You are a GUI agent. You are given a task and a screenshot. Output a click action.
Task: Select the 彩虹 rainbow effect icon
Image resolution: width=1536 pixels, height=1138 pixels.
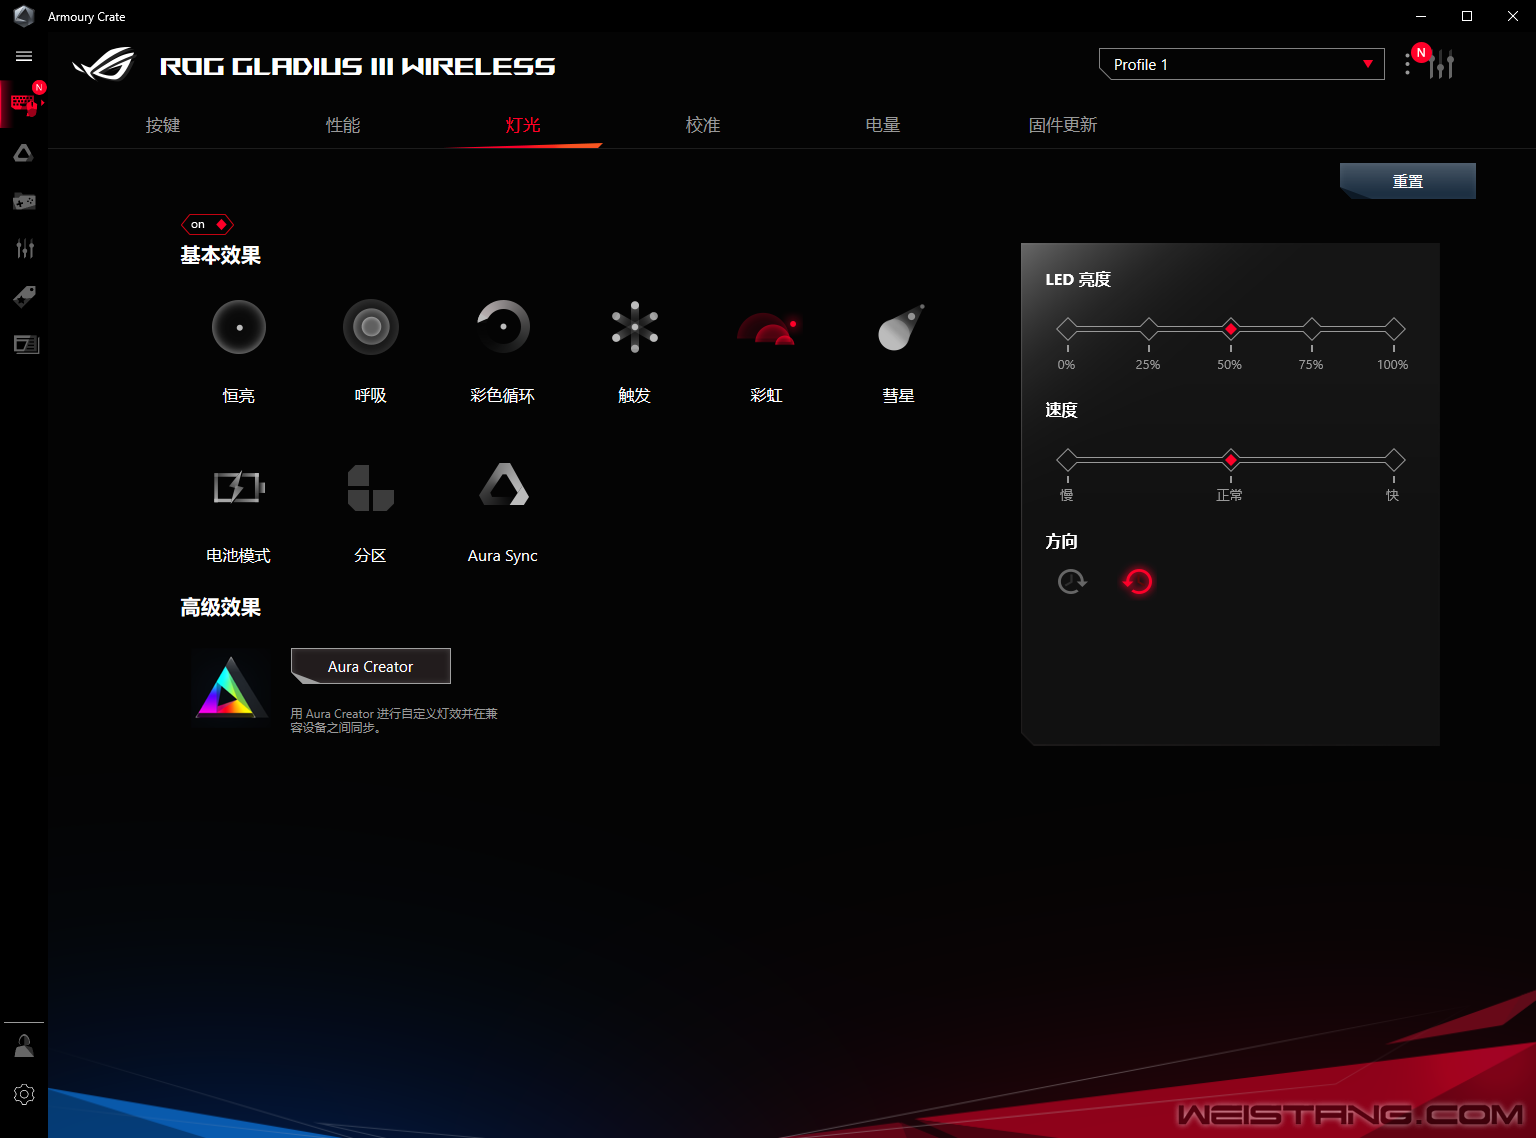coord(767,329)
